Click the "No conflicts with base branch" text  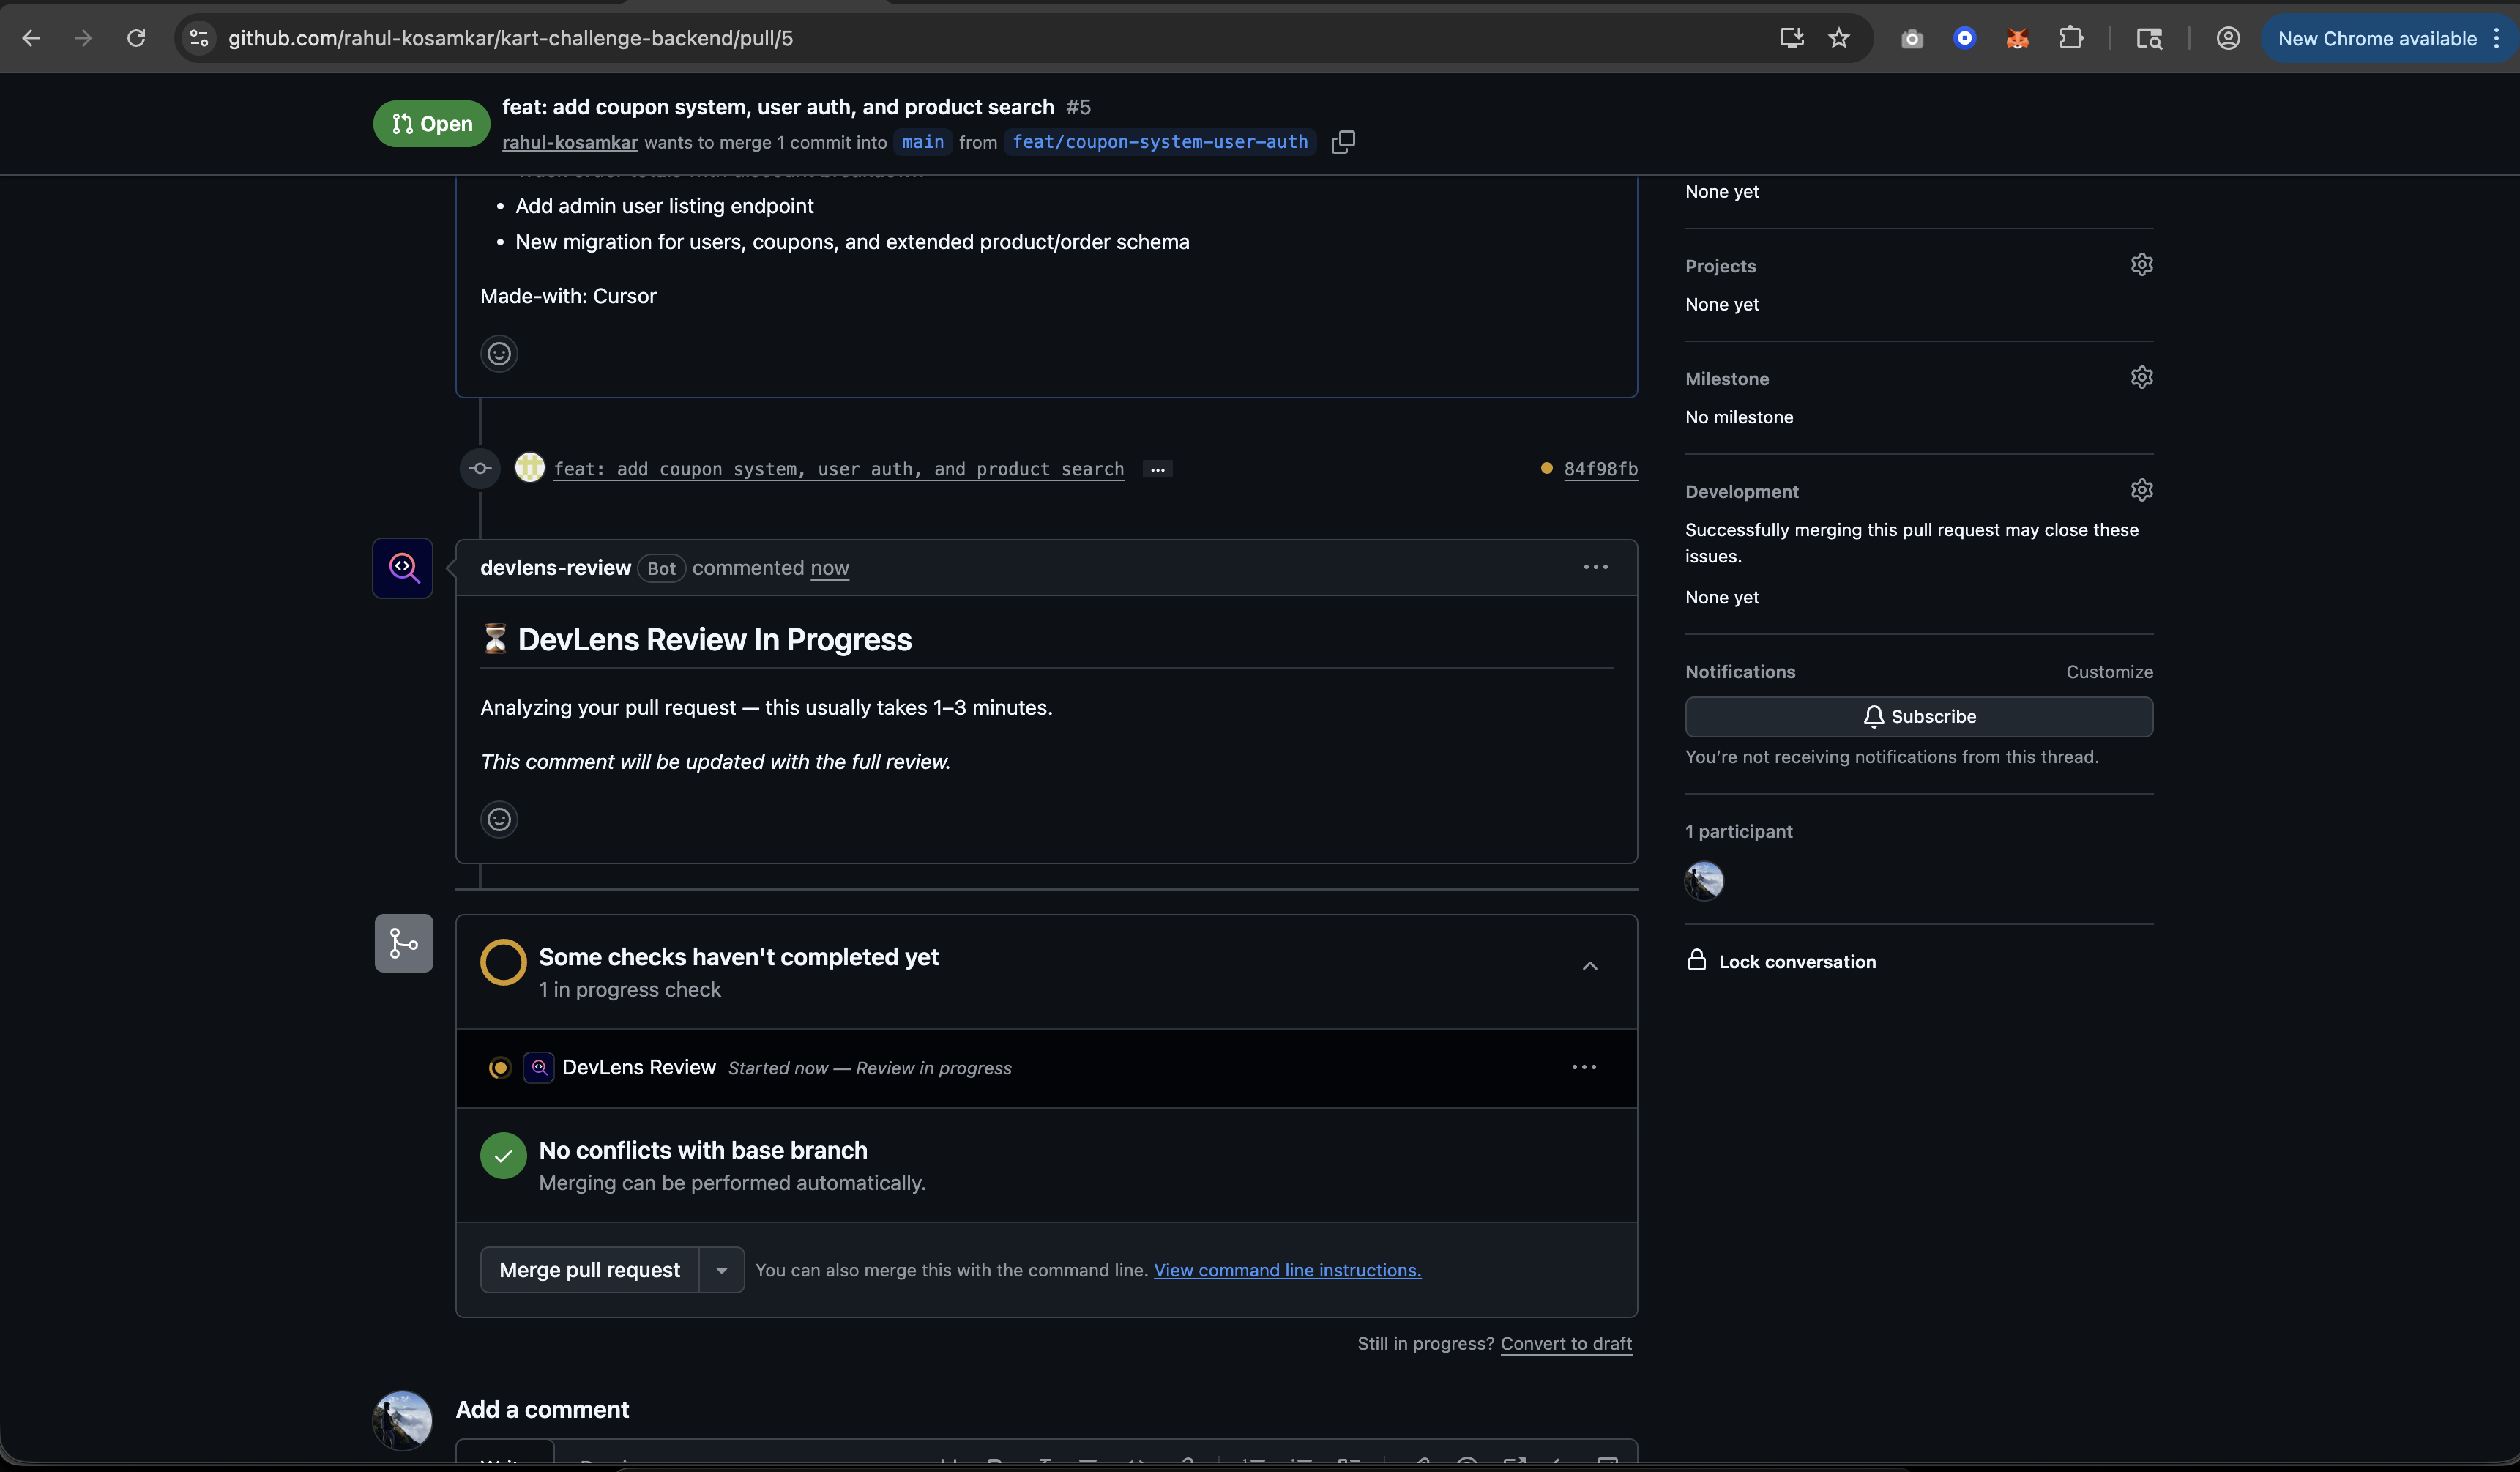coord(703,1150)
